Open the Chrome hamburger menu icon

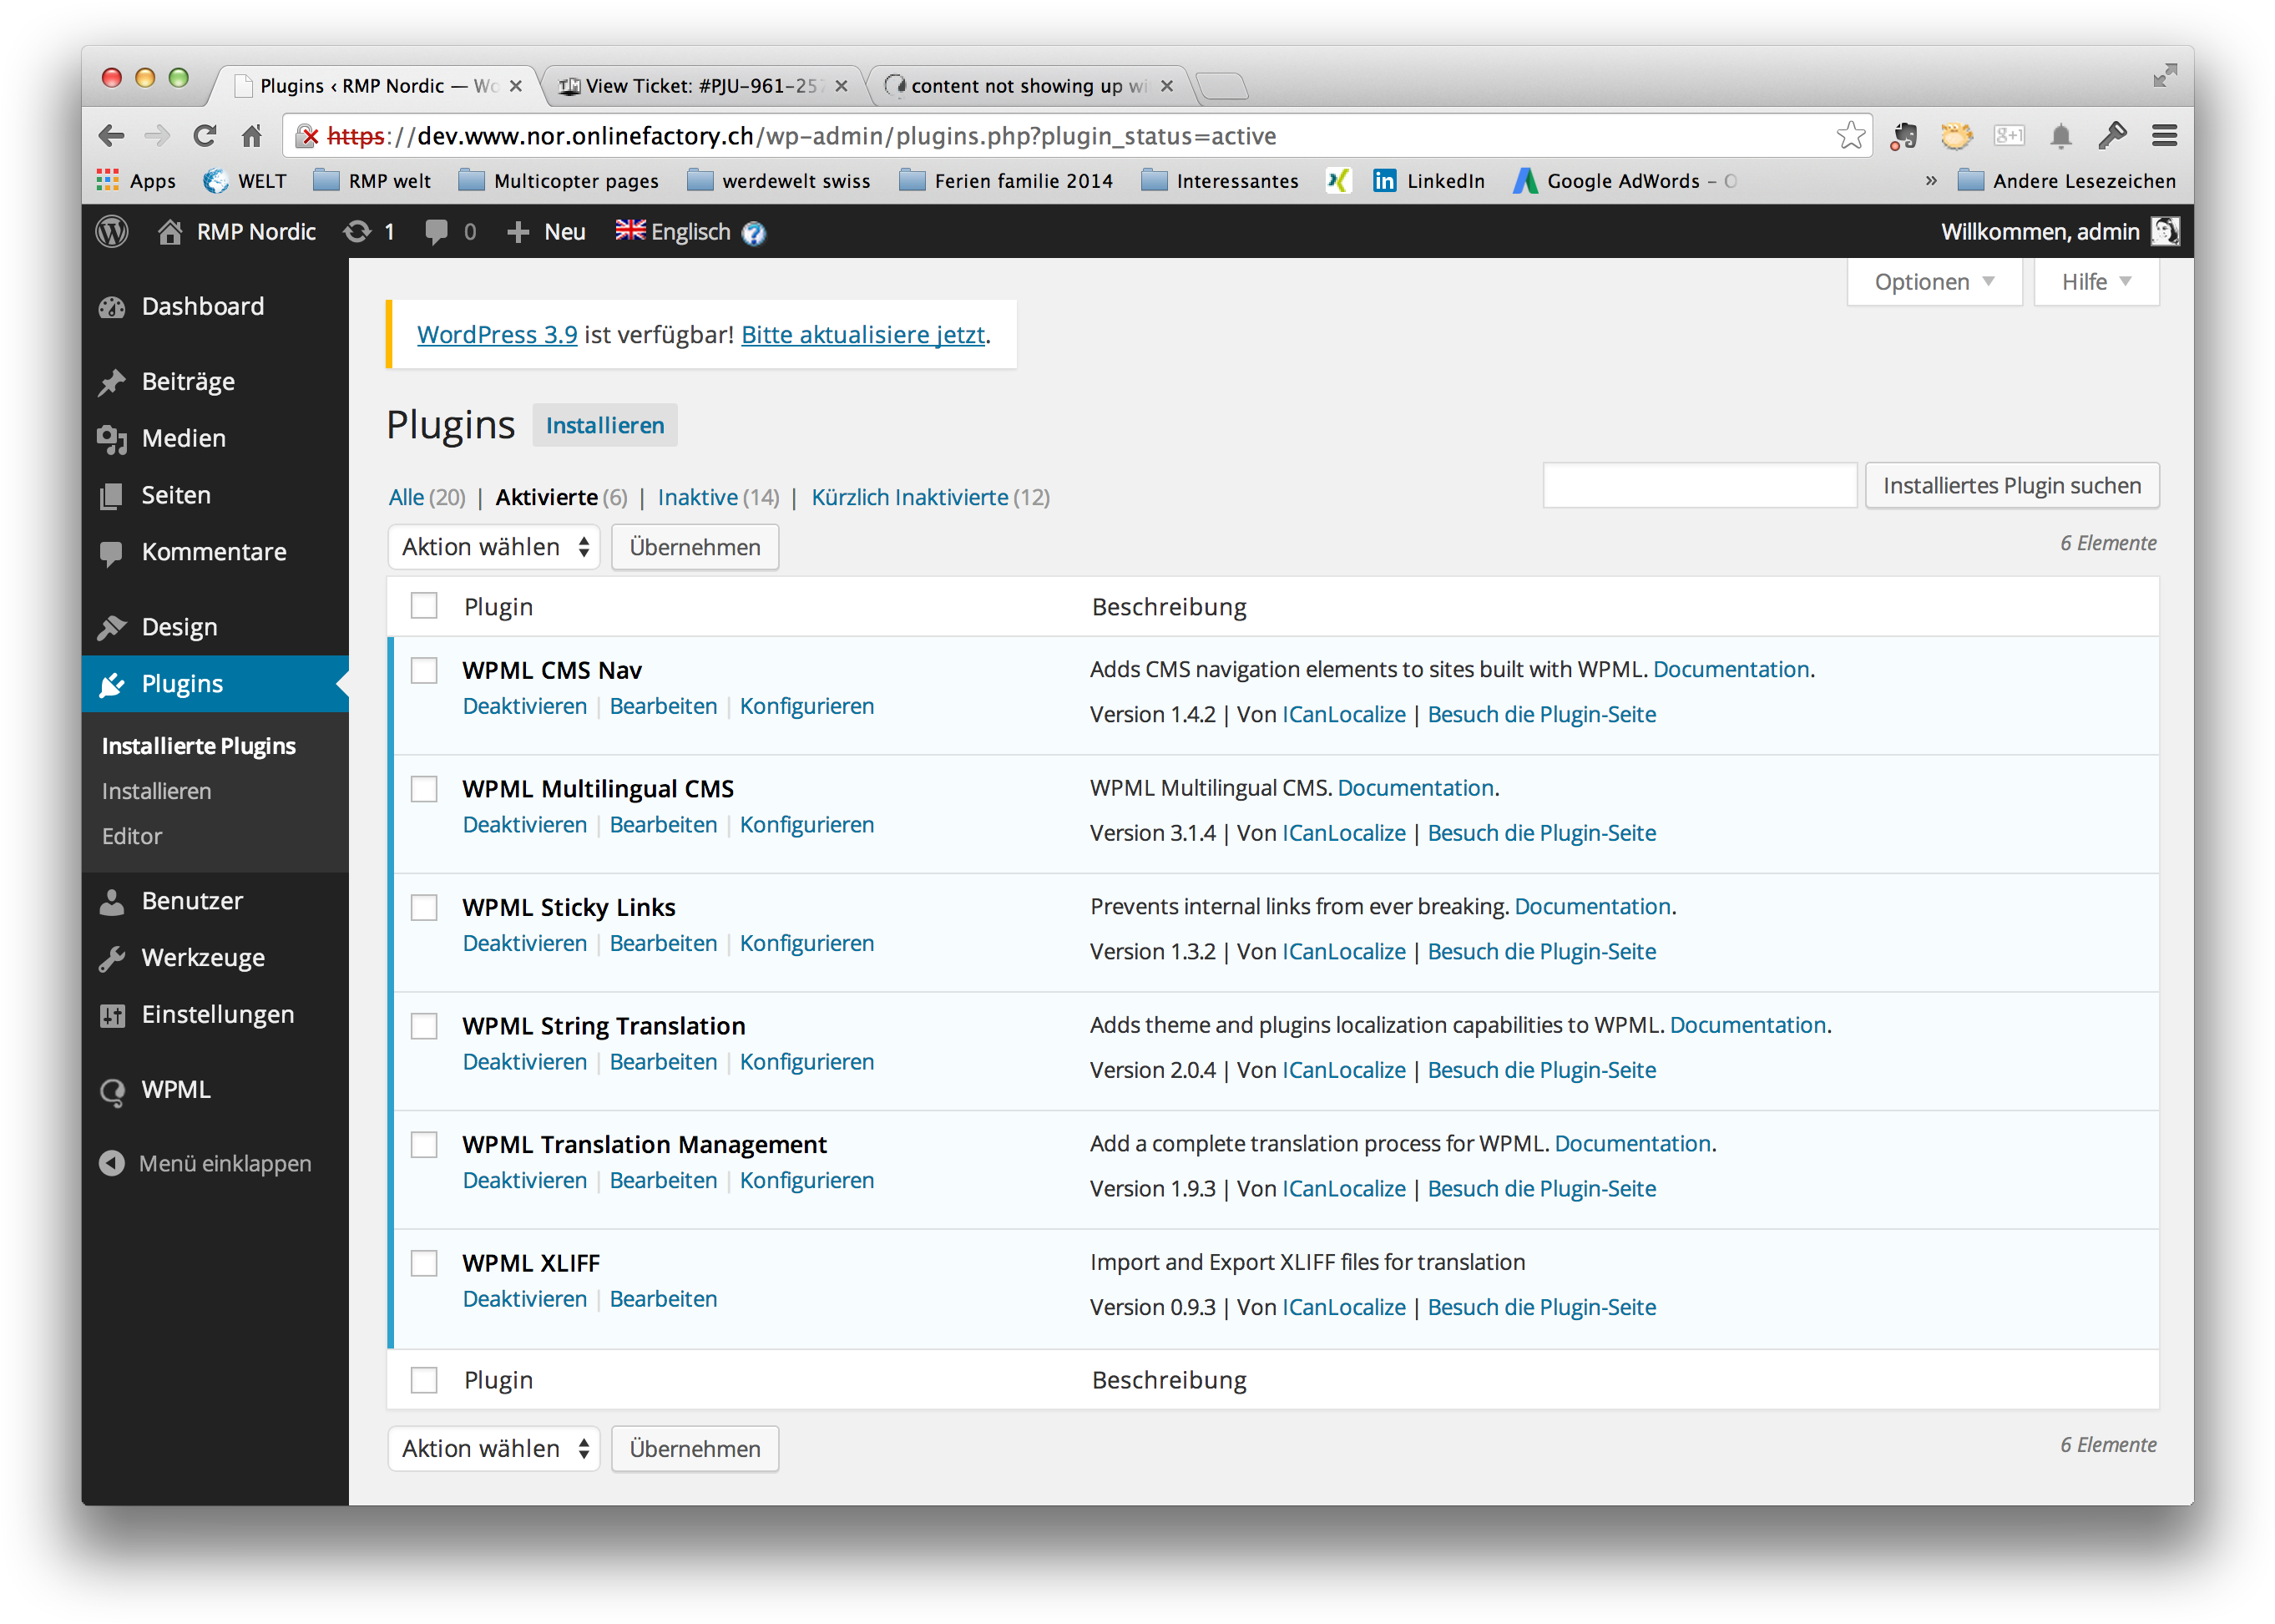click(x=2164, y=136)
